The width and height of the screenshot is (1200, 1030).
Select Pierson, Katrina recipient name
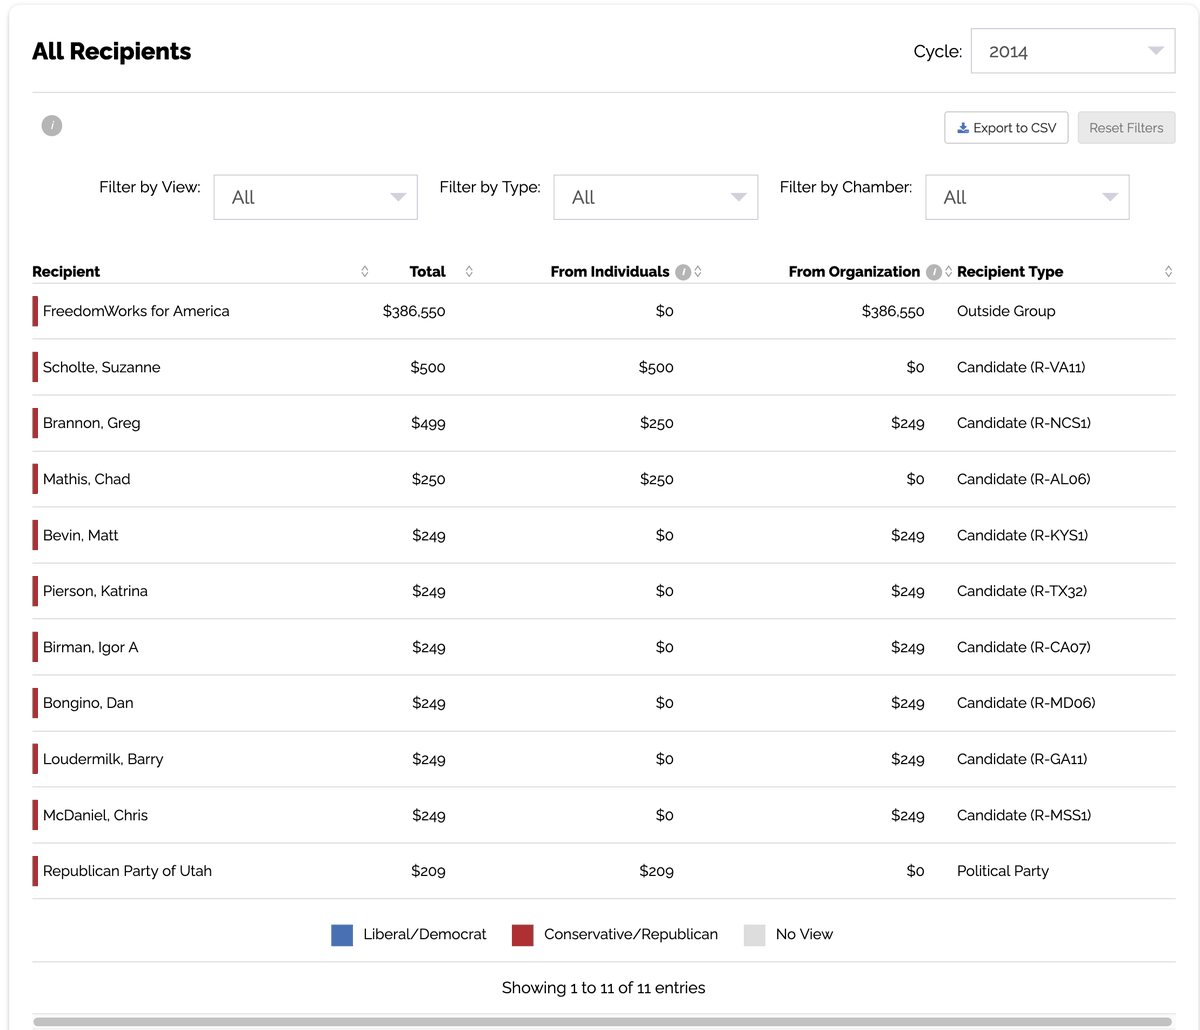pyautogui.click(x=95, y=591)
